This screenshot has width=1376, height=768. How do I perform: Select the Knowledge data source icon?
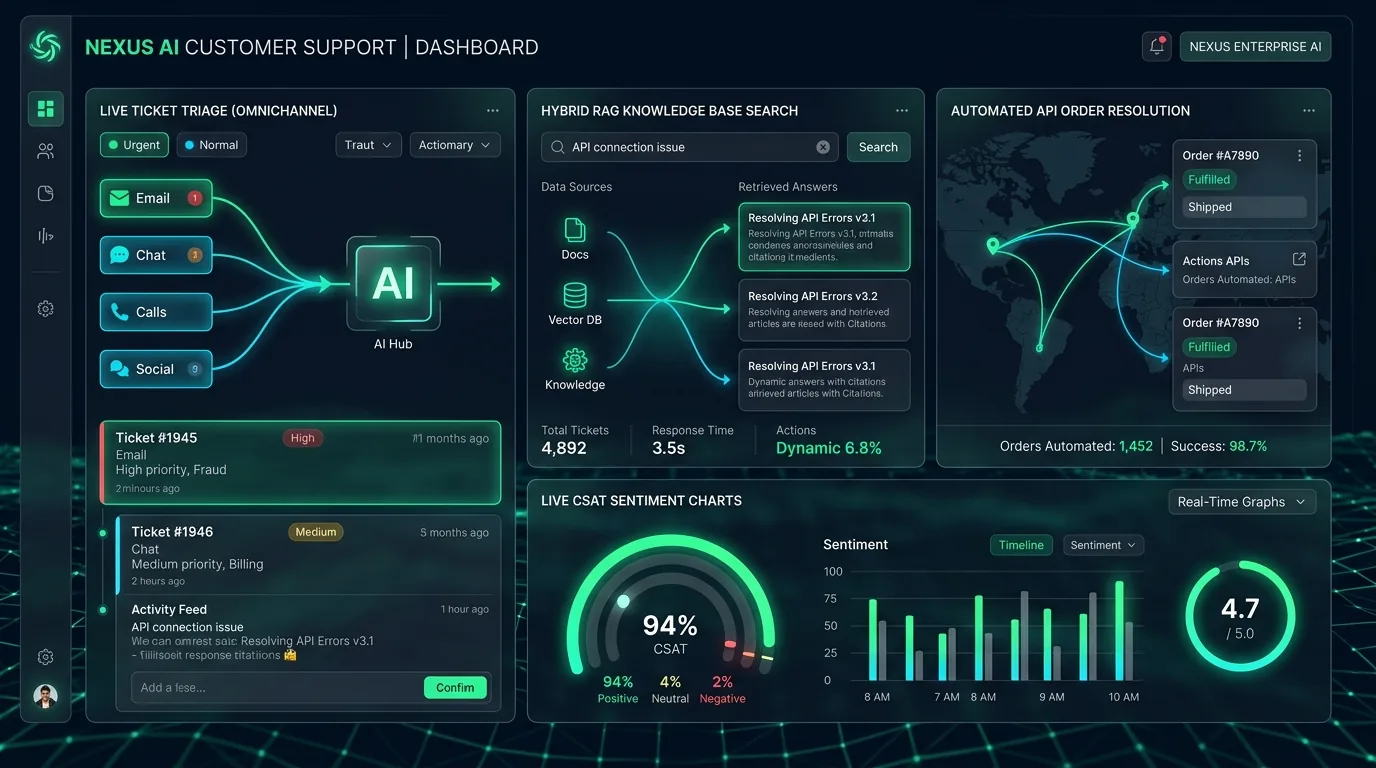pyautogui.click(x=575, y=360)
